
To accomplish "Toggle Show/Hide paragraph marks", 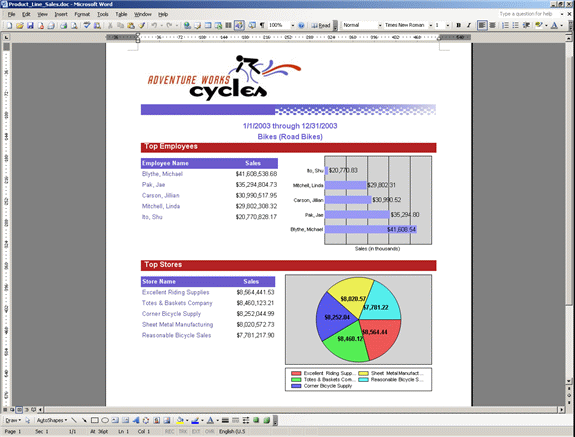I will pyautogui.click(x=262, y=25).
